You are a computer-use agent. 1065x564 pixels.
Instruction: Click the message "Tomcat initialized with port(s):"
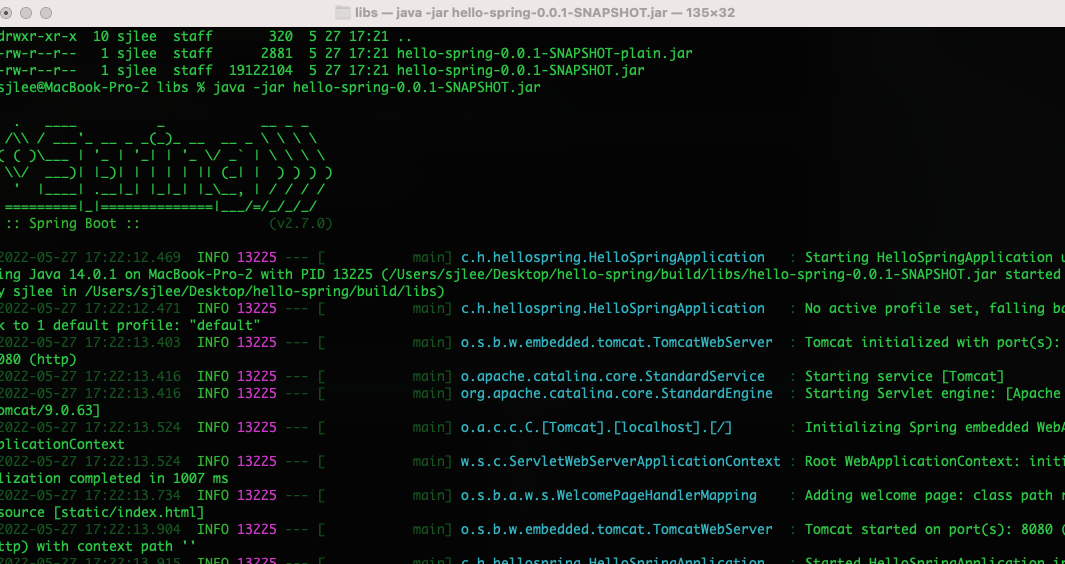tap(933, 342)
